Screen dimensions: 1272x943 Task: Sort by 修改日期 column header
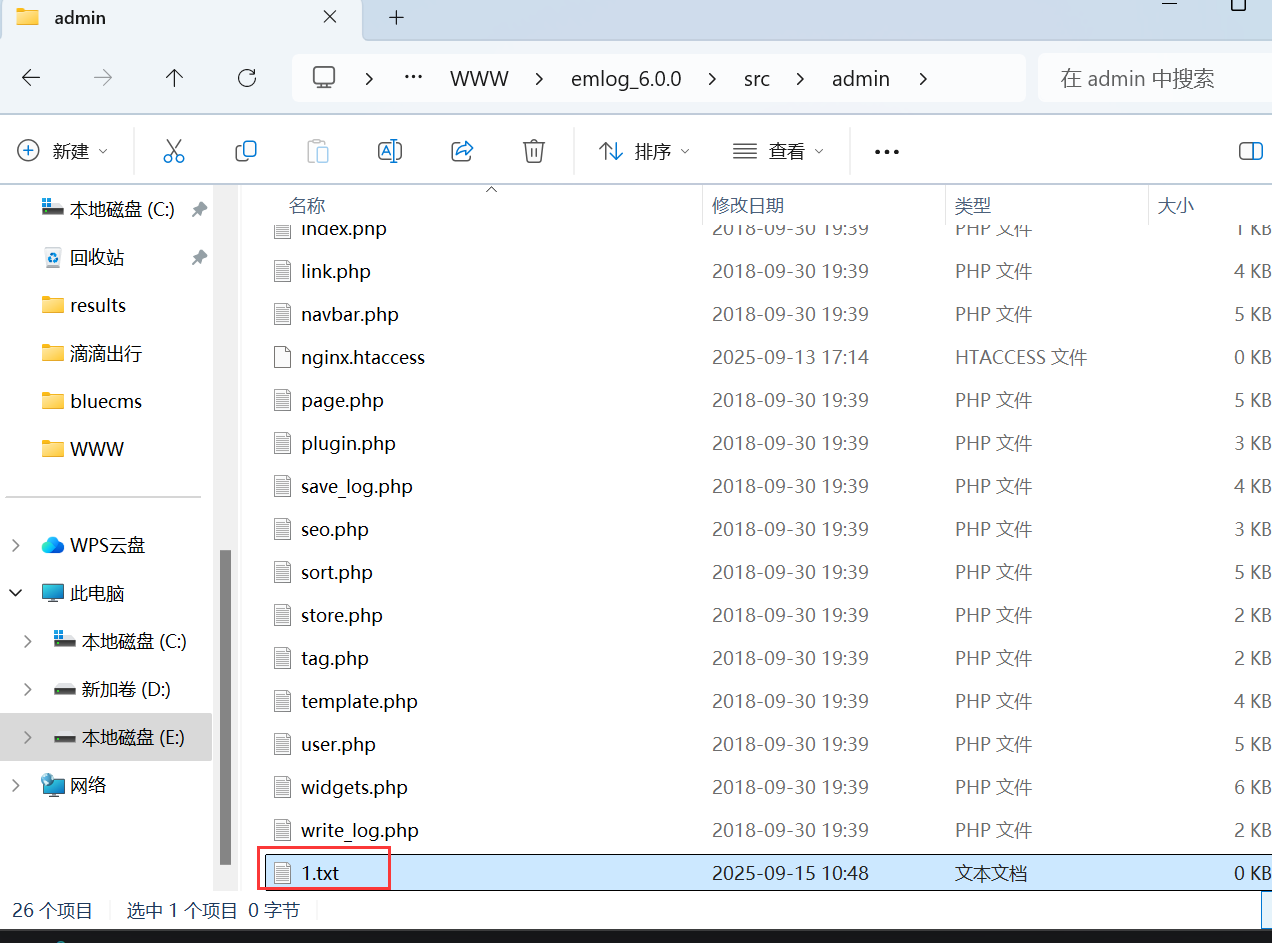tap(748, 206)
